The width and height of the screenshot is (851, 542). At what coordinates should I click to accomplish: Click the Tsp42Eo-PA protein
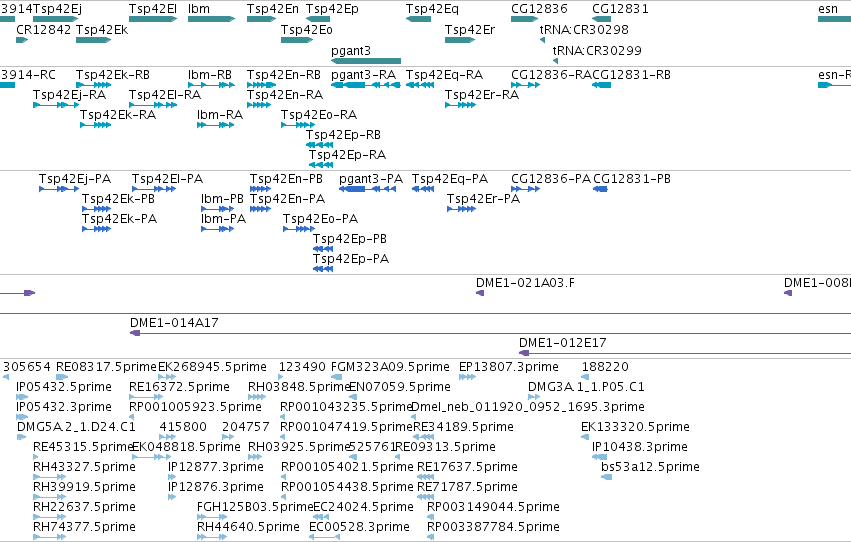click(x=299, y=229)
